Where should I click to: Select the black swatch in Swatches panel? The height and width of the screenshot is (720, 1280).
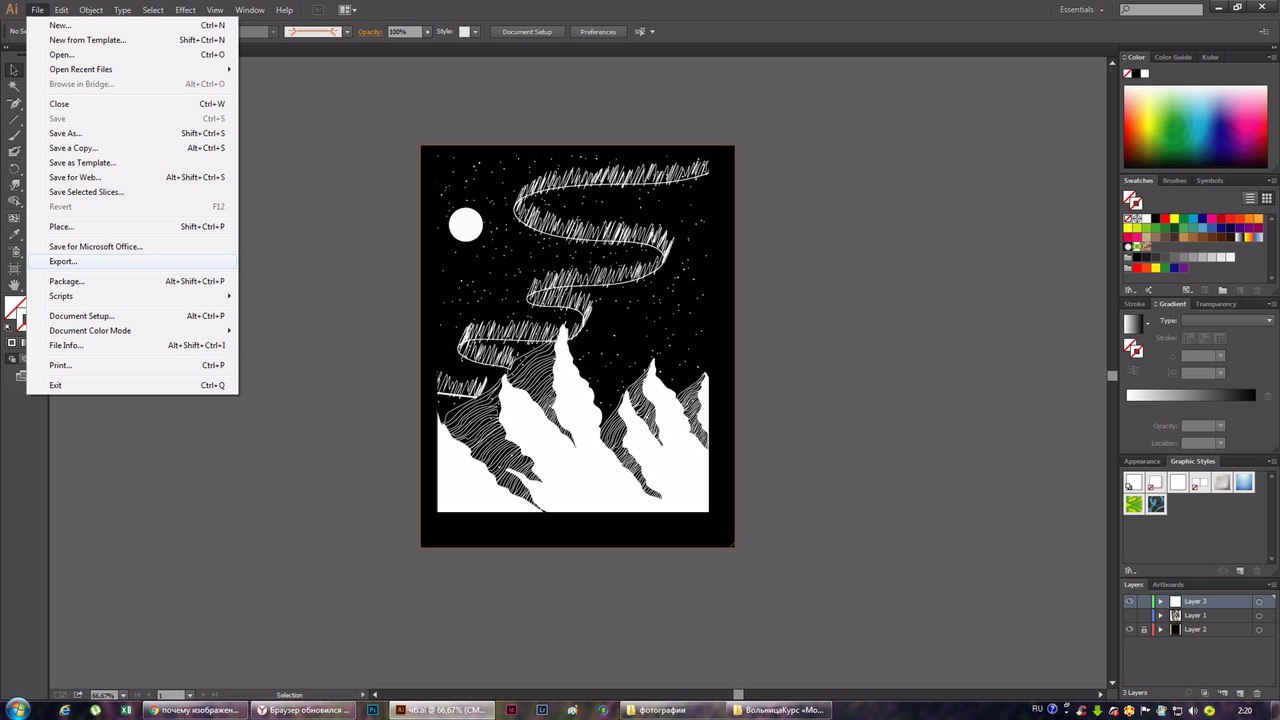pos(1154,218)
